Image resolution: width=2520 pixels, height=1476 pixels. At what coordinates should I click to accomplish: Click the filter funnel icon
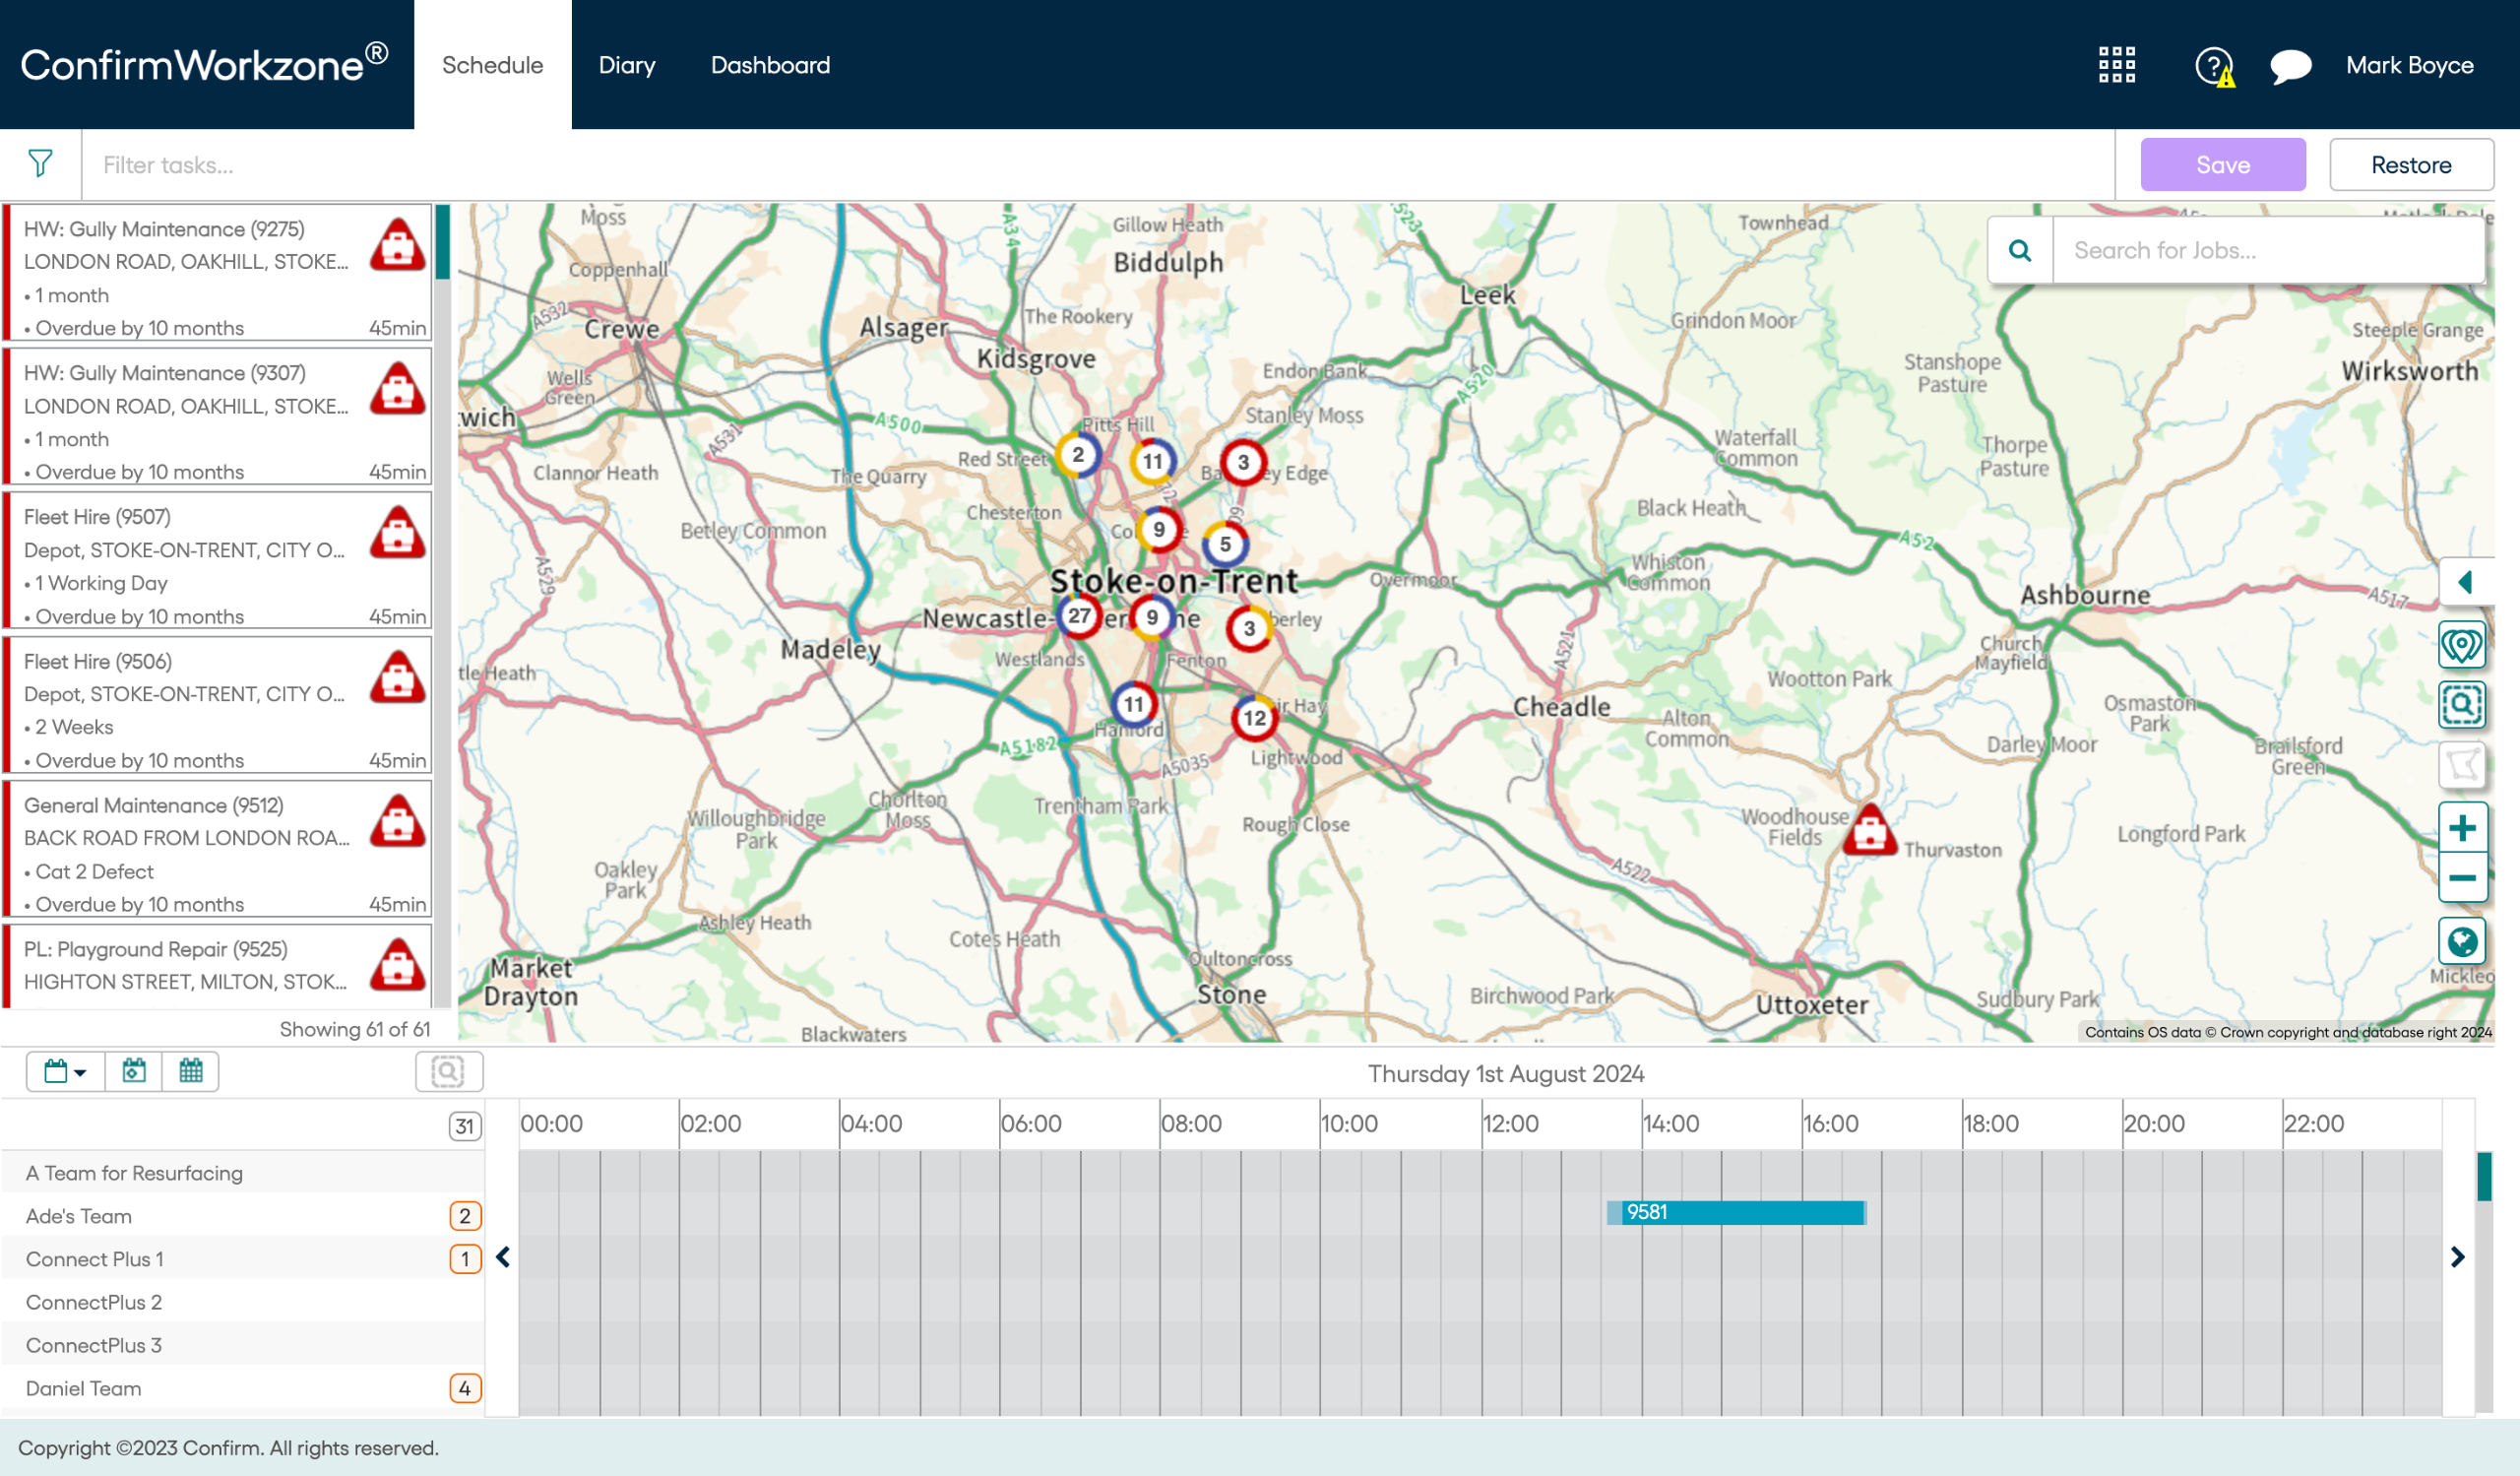point(40,164)
